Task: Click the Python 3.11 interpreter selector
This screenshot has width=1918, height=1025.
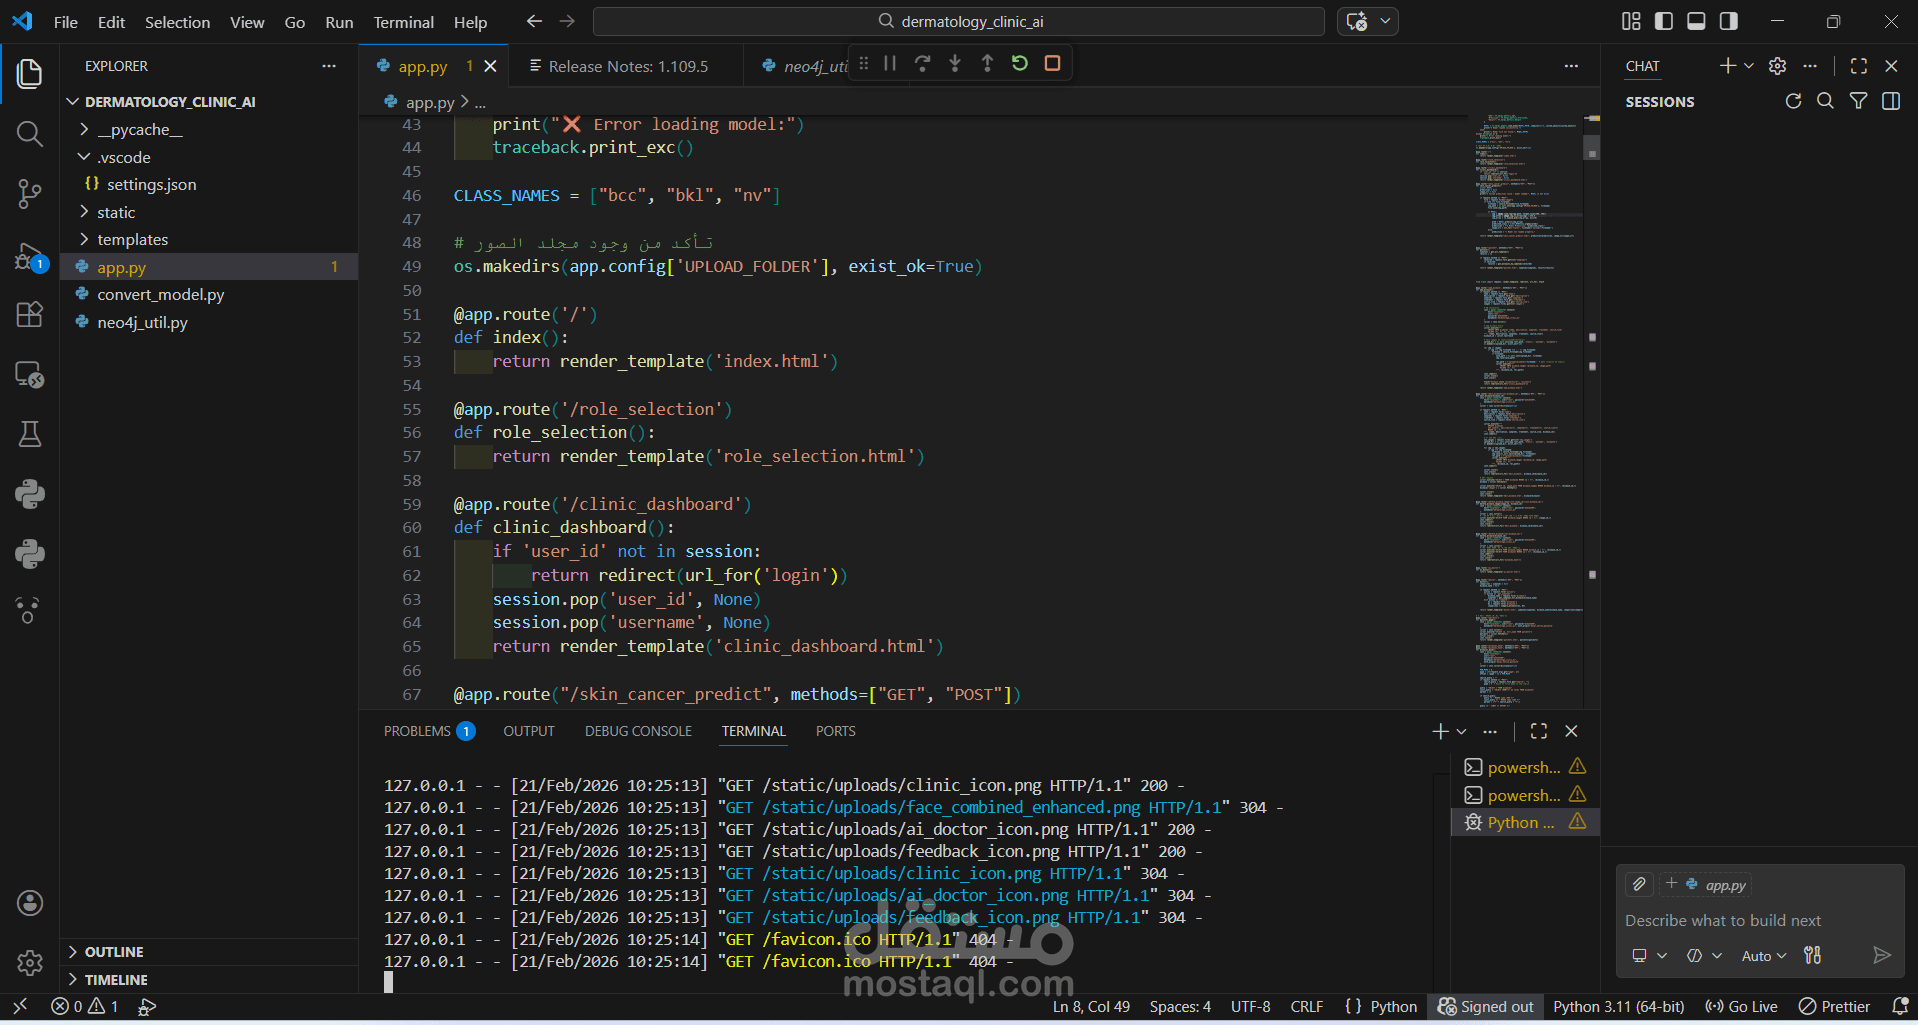Action: 1618,1006
